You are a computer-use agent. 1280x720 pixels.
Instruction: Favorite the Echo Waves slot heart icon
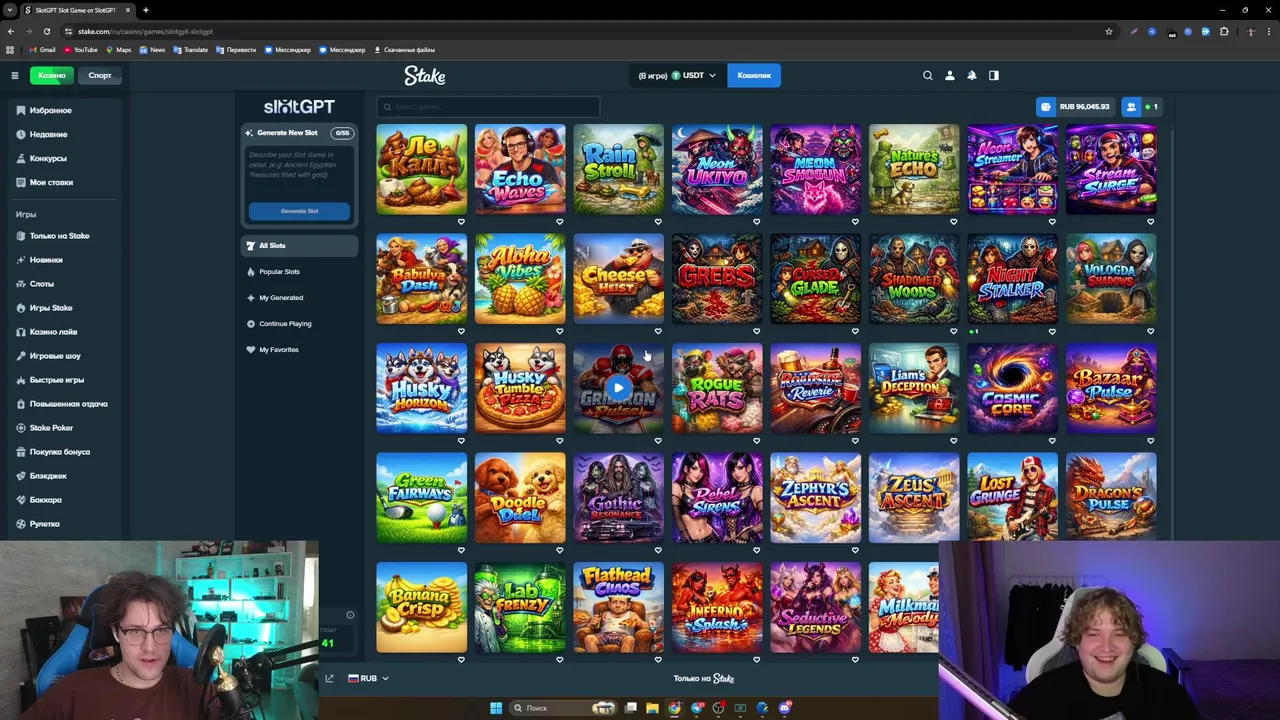pos(559,222)
